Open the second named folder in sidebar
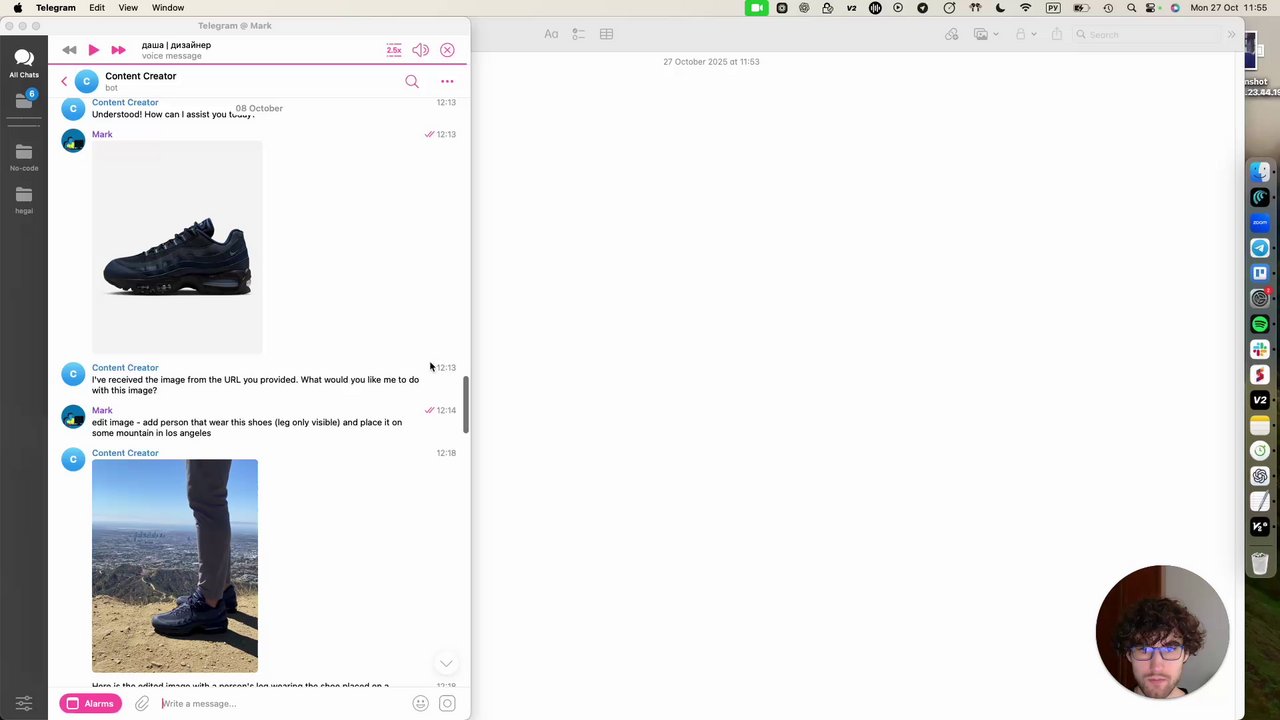The width and height of the screenshot is (1280, 720). [x=24, y=199]
